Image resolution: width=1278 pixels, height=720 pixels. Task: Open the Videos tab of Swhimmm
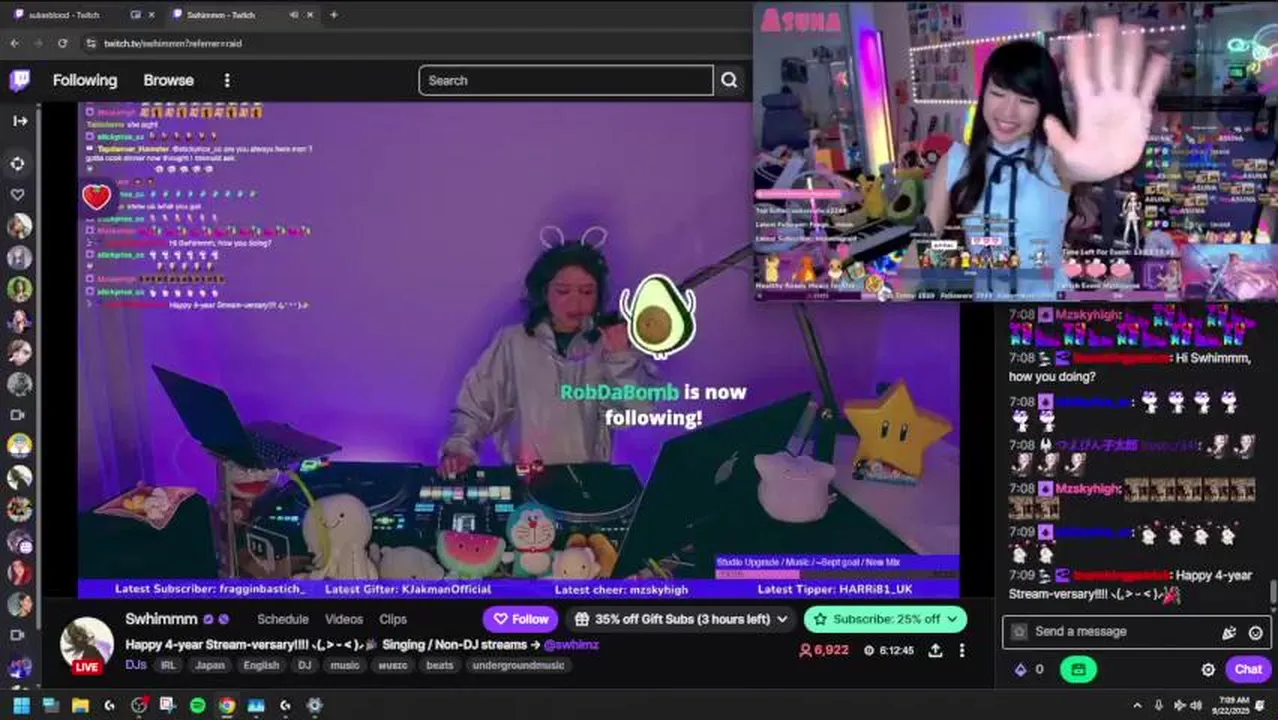(344, 619)
